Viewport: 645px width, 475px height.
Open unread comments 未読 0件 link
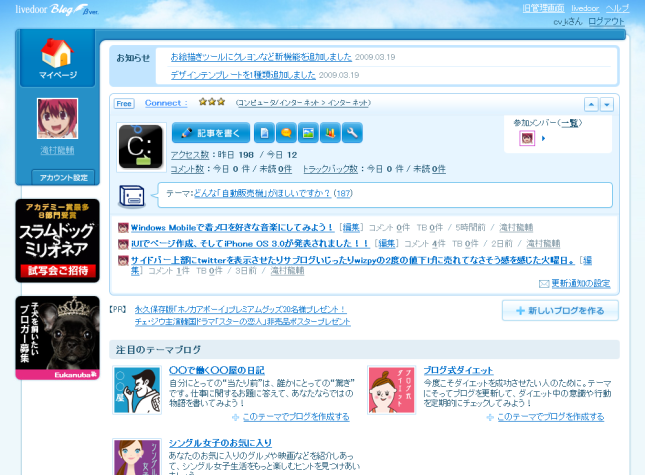(285, 169)
